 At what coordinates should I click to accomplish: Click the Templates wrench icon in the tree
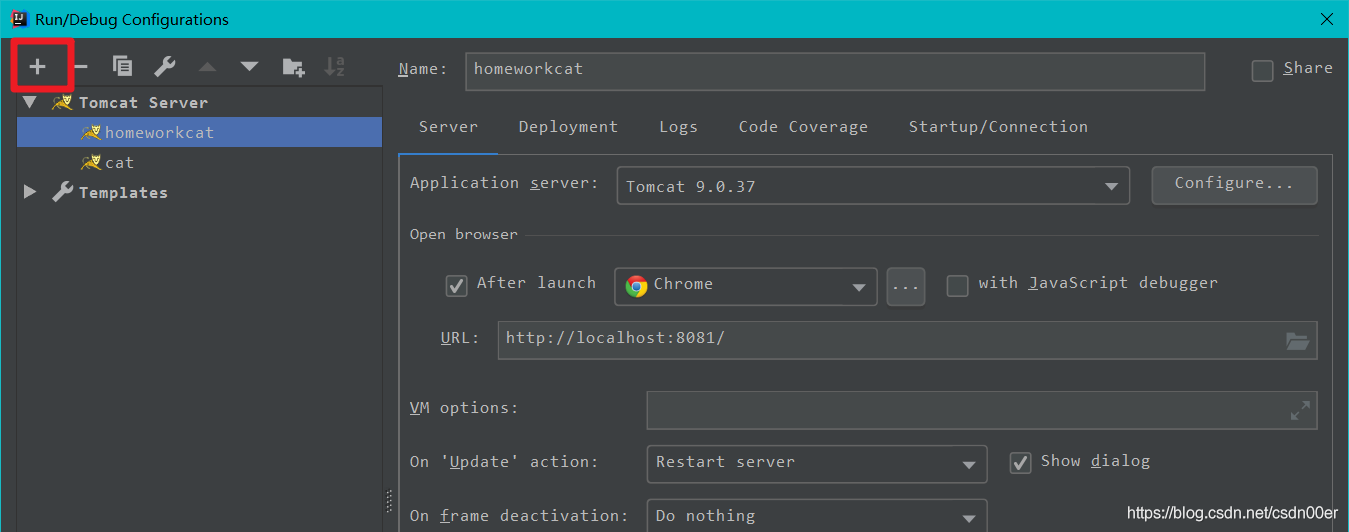(62, 192)
